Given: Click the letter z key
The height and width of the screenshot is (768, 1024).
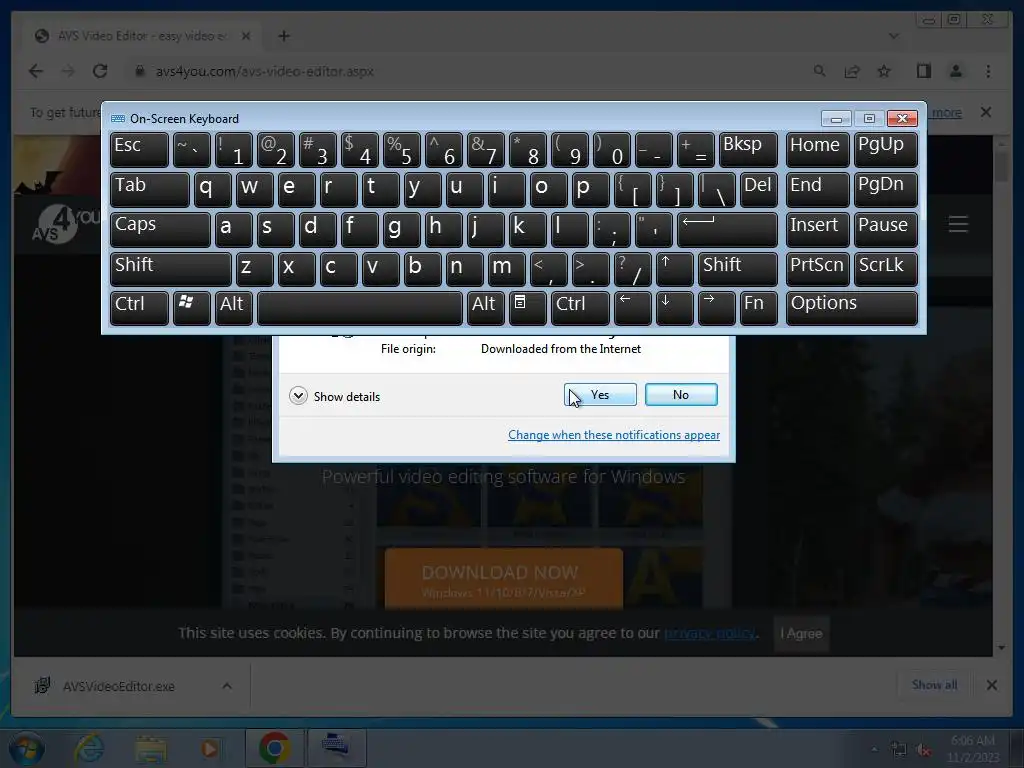Looking at the screenshot, I should [254, 269].
